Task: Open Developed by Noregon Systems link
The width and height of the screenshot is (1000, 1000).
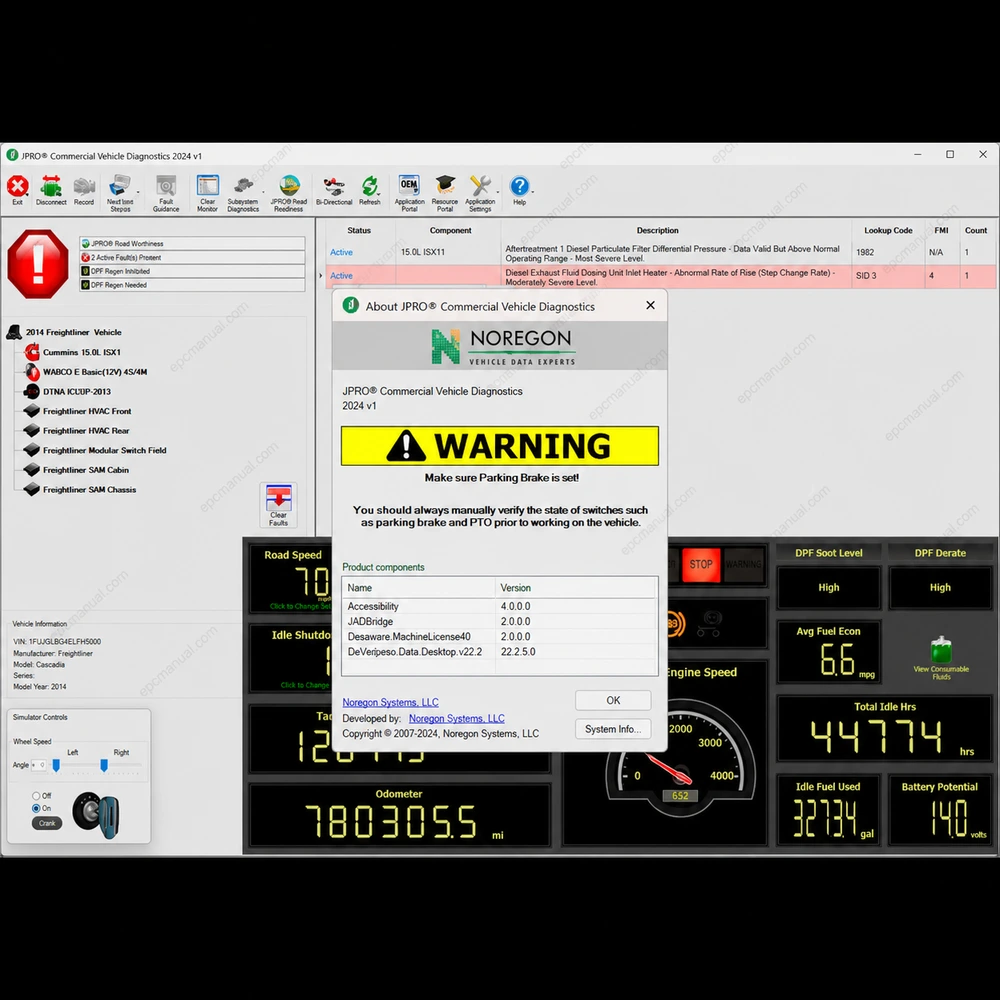Action: 457,718
